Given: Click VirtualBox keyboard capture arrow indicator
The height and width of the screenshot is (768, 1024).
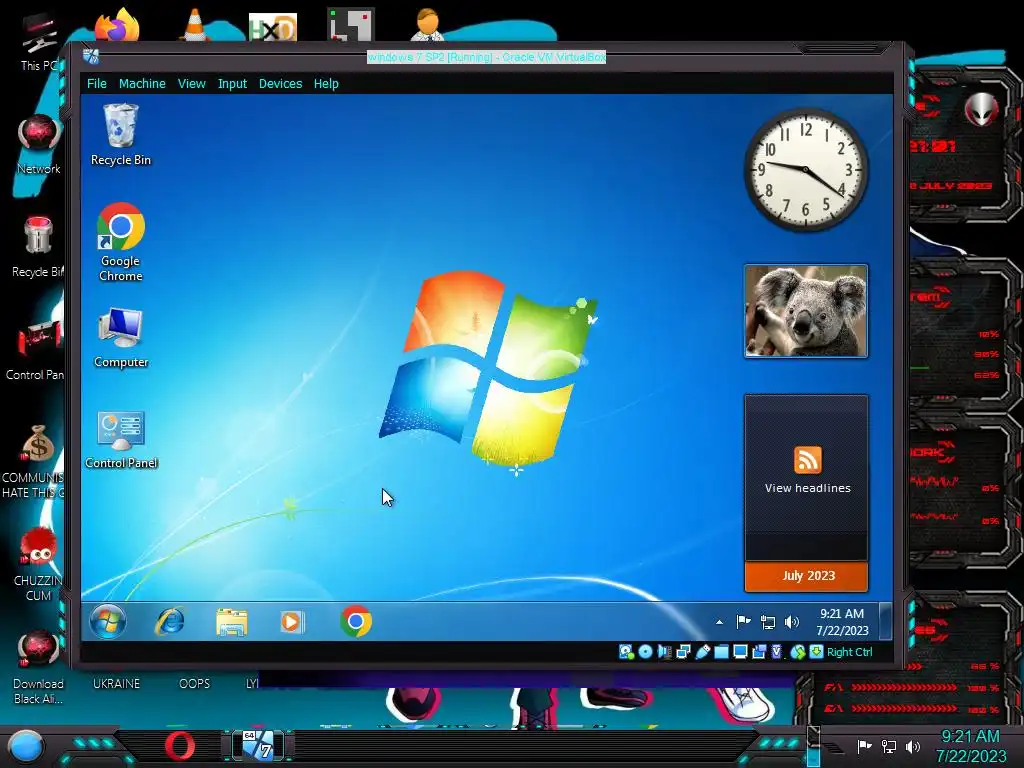Looking at the screenshot, I should coord(816,652).
